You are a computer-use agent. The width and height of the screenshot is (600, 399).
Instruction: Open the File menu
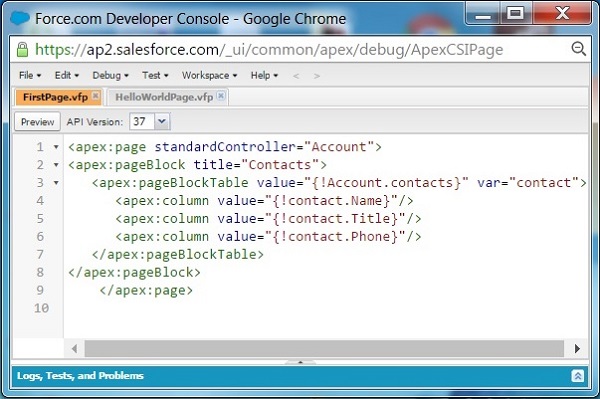point(30,75)
